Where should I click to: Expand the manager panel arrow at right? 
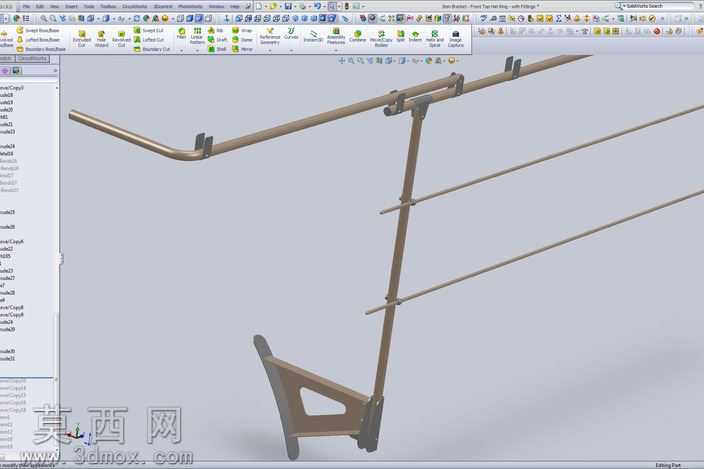pyautogui.click(x=55, y=71)
